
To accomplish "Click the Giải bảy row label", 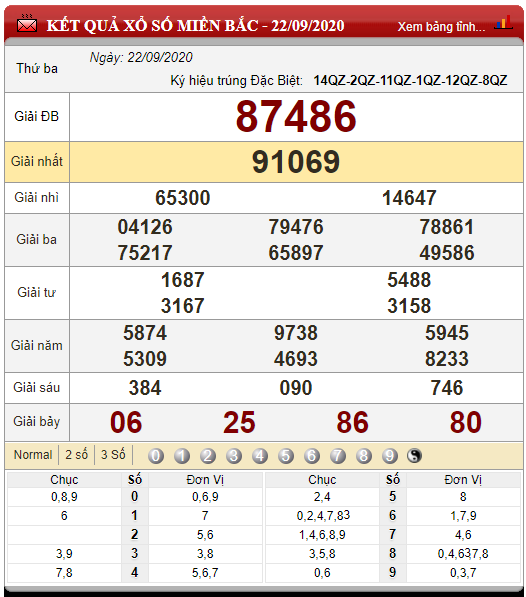I will pyautogui.click(x=37, y=422).
